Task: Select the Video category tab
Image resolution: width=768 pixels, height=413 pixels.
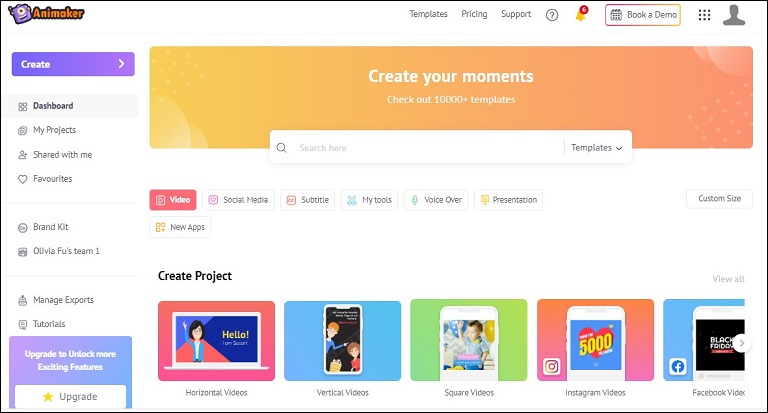Action: pyautogui.click(x=173, y=200)
